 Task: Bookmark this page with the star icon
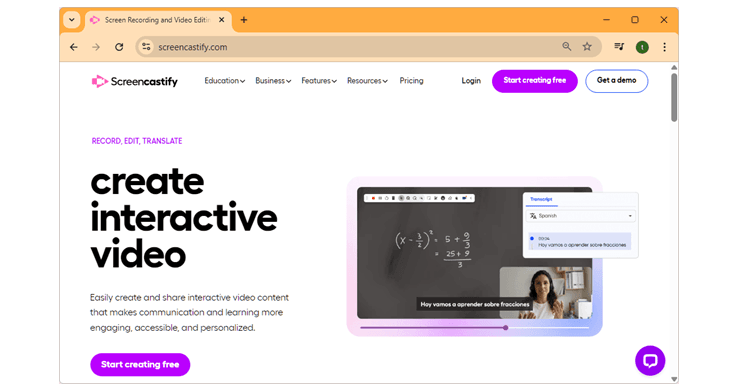coord(587,47)
